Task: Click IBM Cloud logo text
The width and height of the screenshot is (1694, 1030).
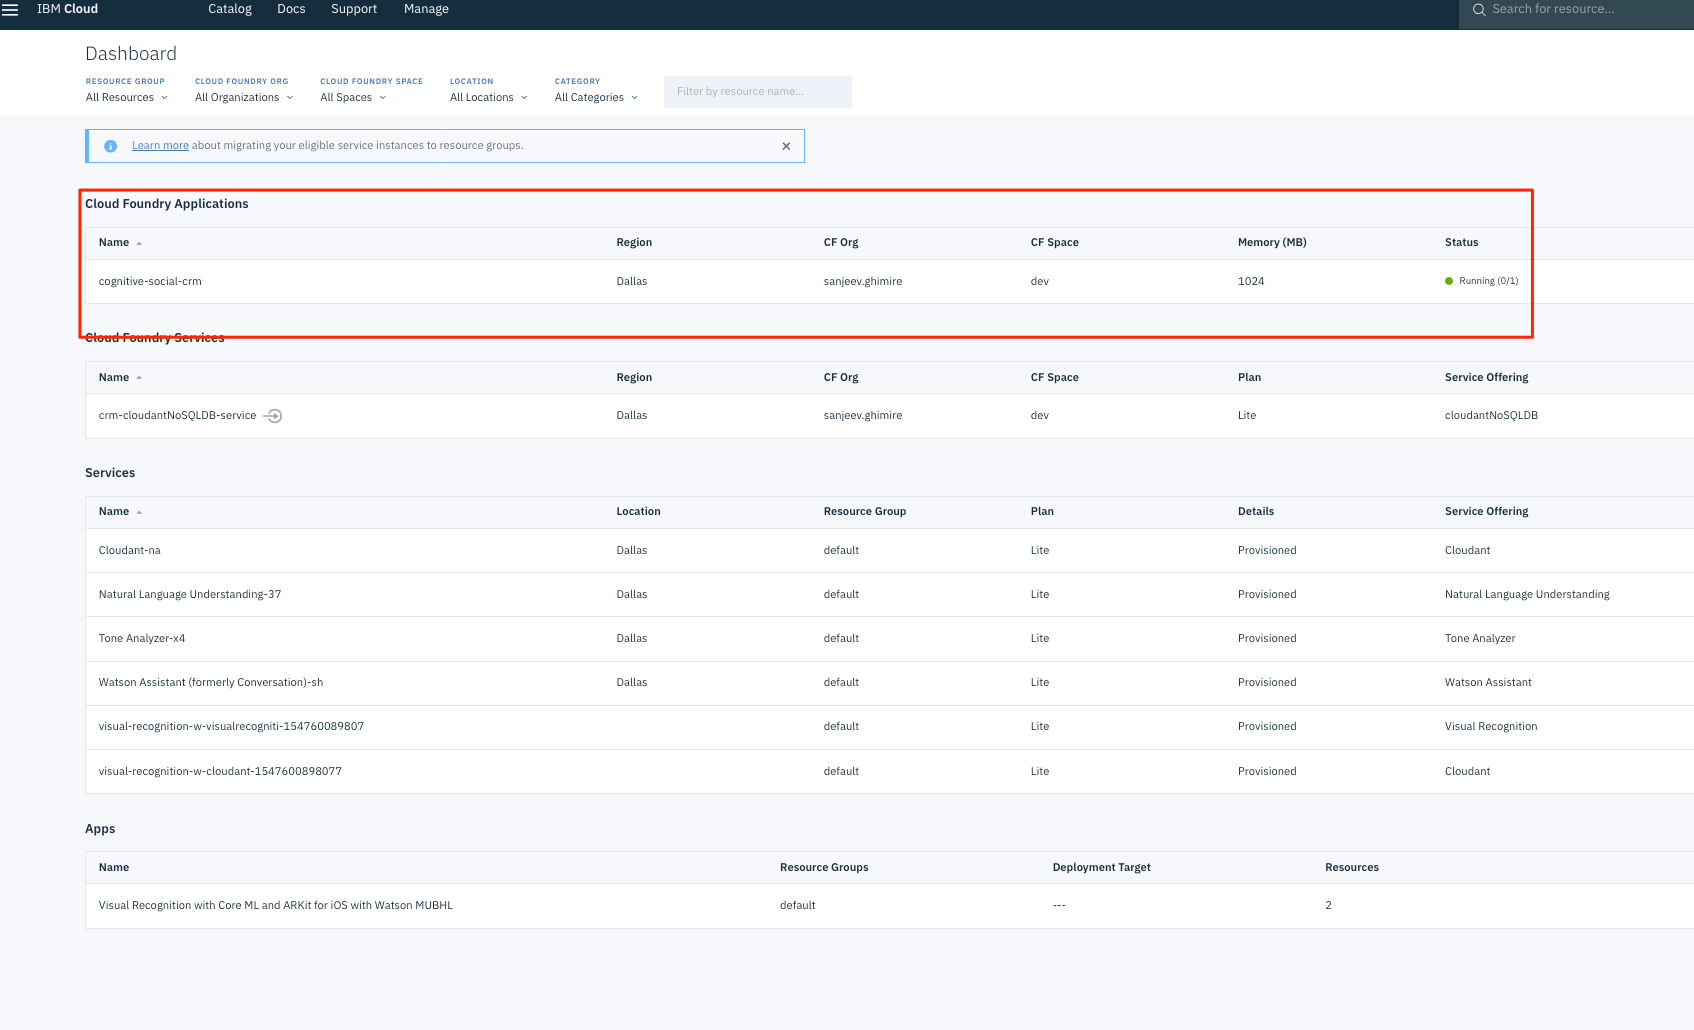Action: click(67, 9)
